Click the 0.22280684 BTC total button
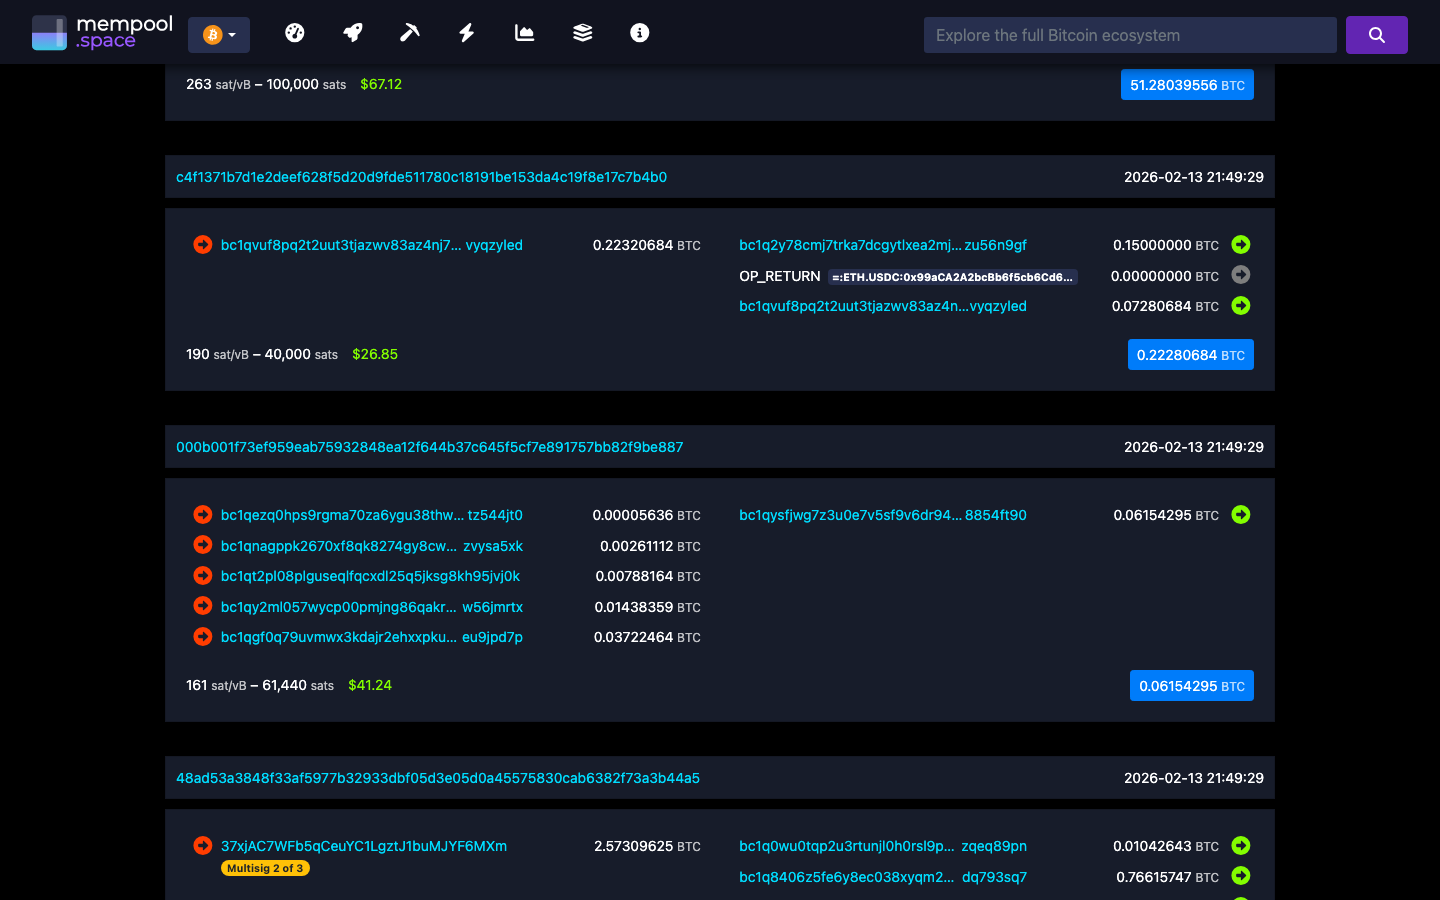This screenshot has width=1440, height=900. [1190, 354]
